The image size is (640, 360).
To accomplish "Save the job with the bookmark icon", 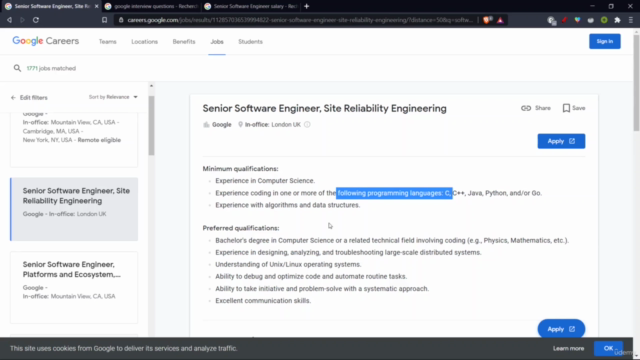I will (x=566, y=108).
